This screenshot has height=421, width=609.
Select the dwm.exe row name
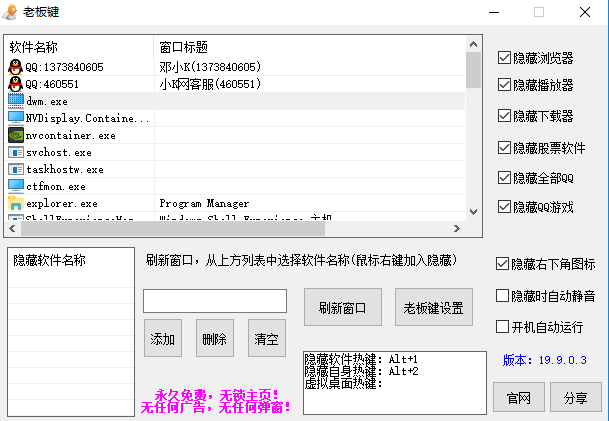[x=47, y=101]
